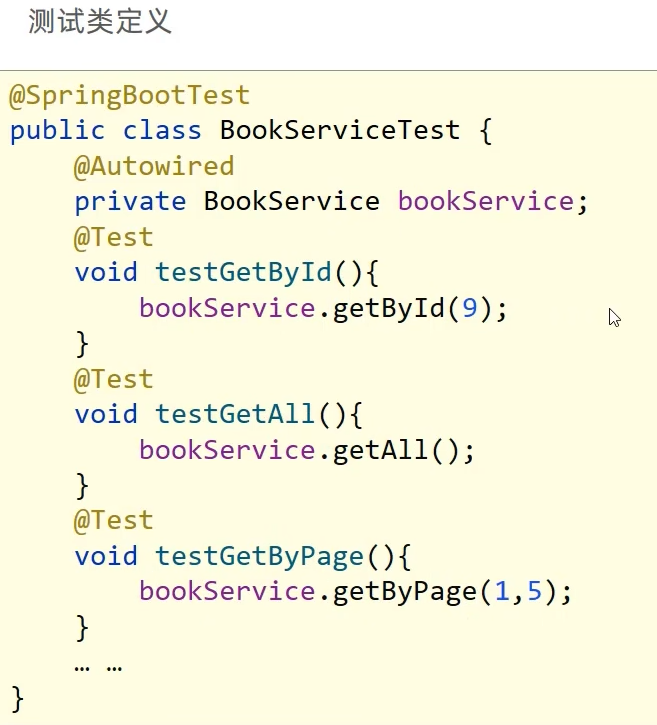The height and width of the screenshot is (725, 657).
Task: Click the @Test annotation above testGetByPage
Action: (113, 520)
